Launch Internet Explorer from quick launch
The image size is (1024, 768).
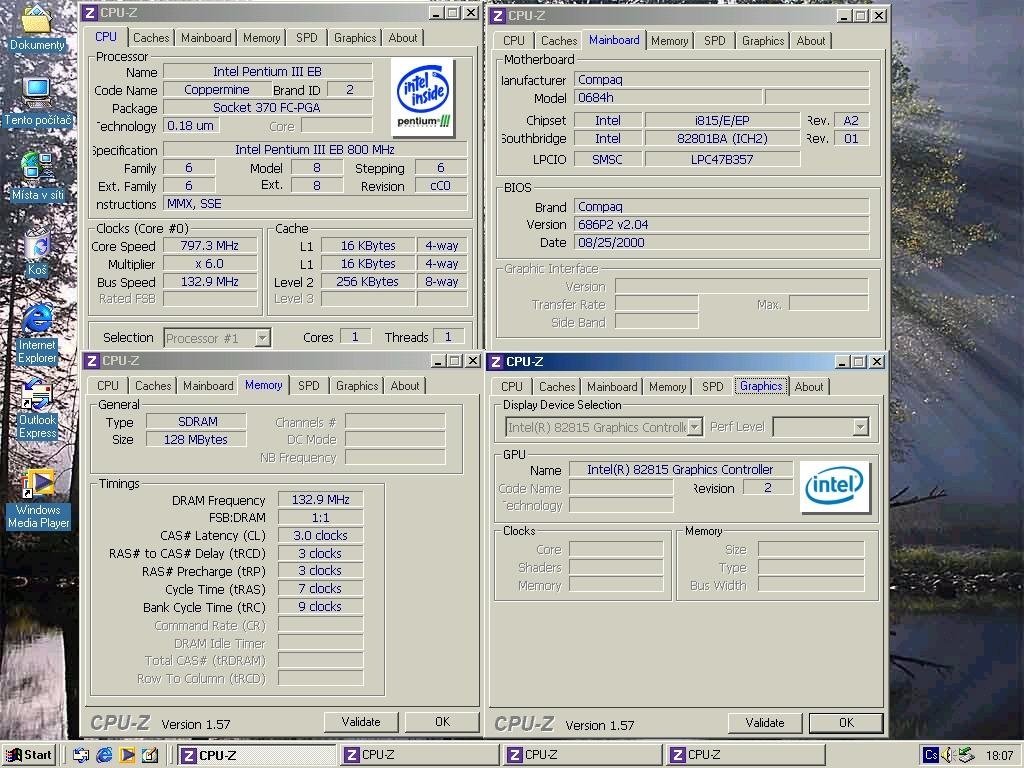104,755
